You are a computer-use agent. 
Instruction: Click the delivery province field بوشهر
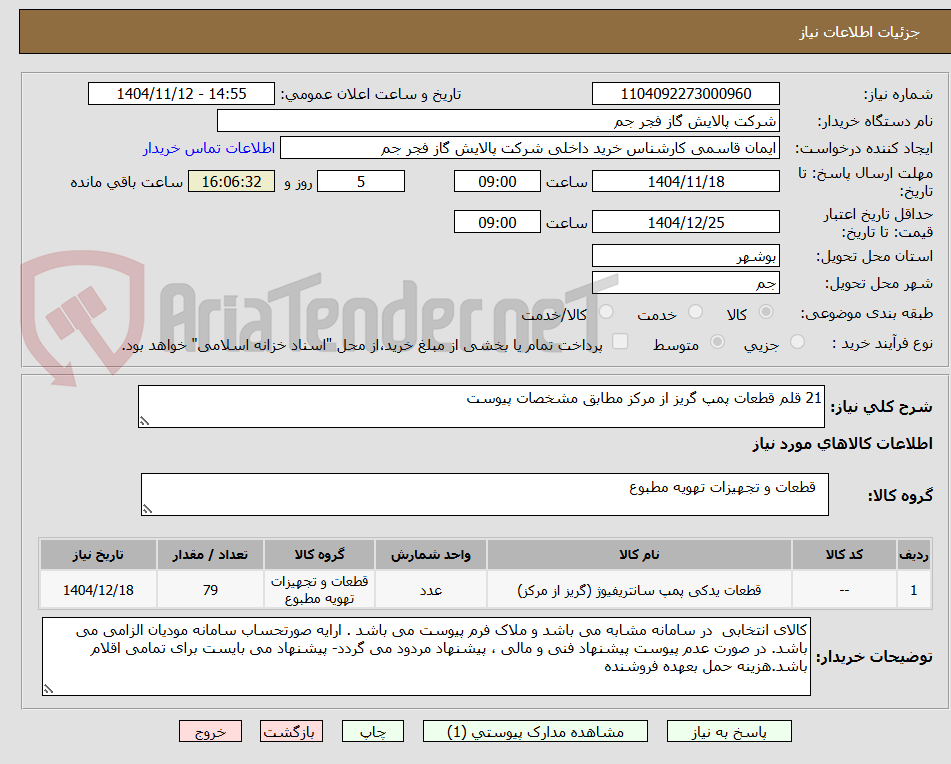[685, 256]
